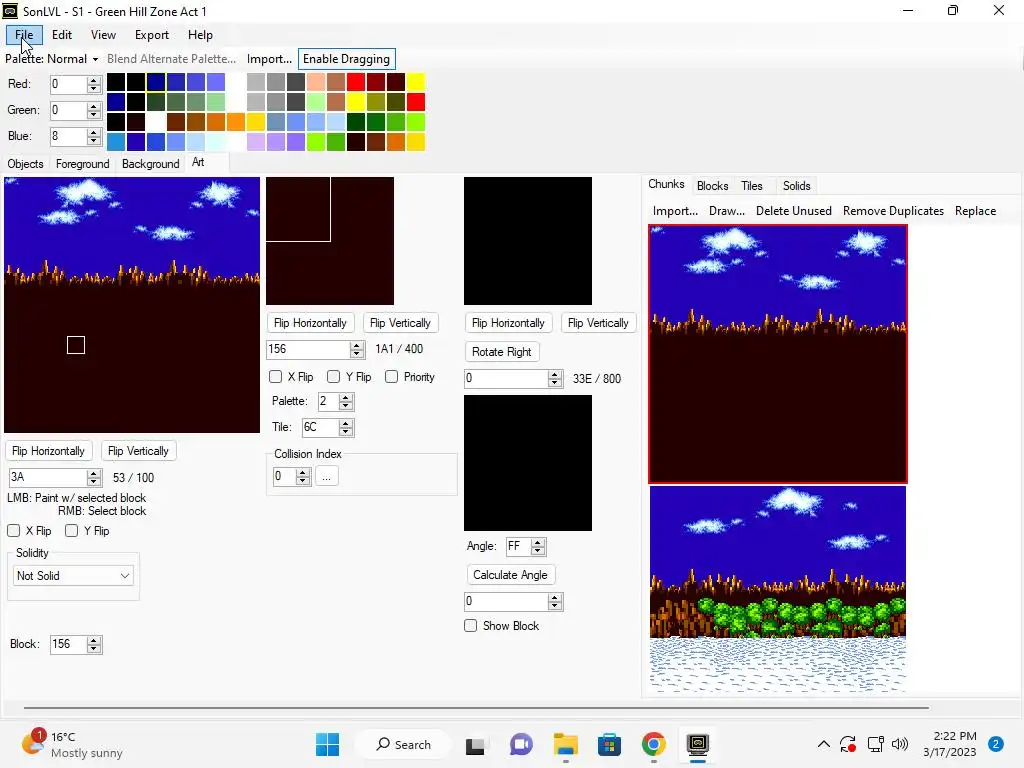
Task: Enable the Show Block checkbox
Action: pos(470,626)
